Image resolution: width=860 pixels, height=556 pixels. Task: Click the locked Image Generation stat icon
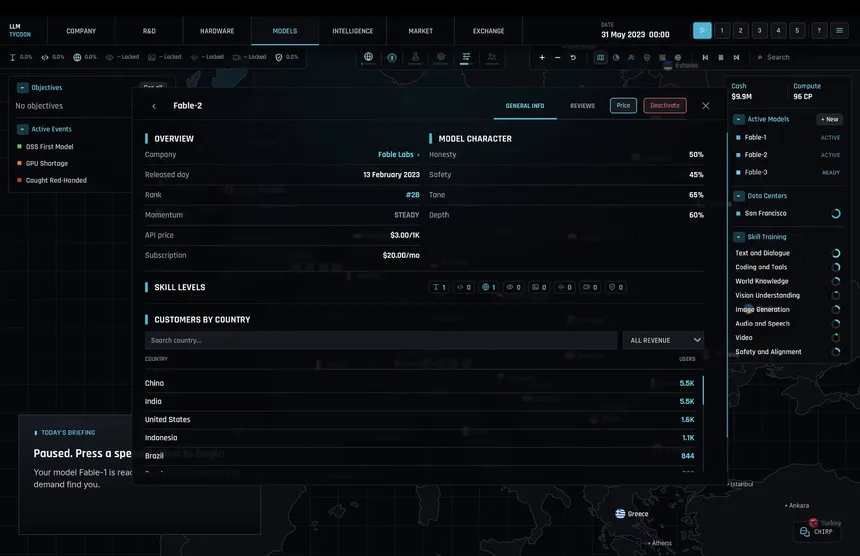point(152,57)
